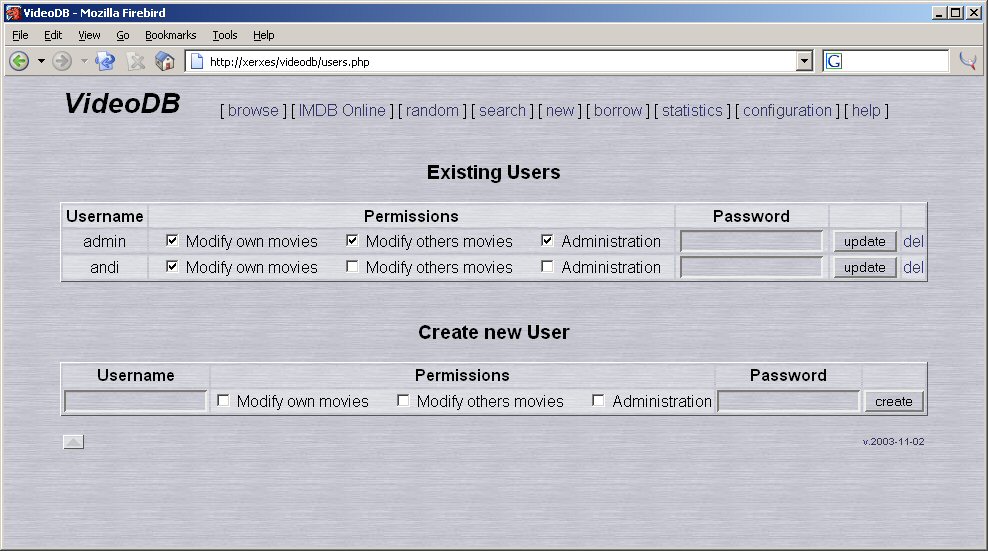Image resolution: width=988 pixels, height=551 pixels.
Task: Open the Go menu
Action: click(123, 35)
